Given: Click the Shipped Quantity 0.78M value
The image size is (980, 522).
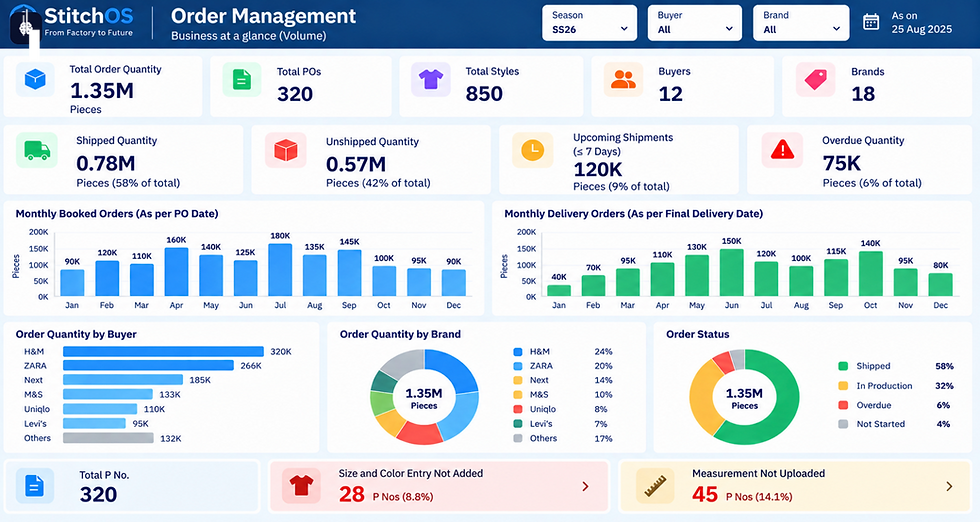Looking at the screenshot, I should 106,163.
